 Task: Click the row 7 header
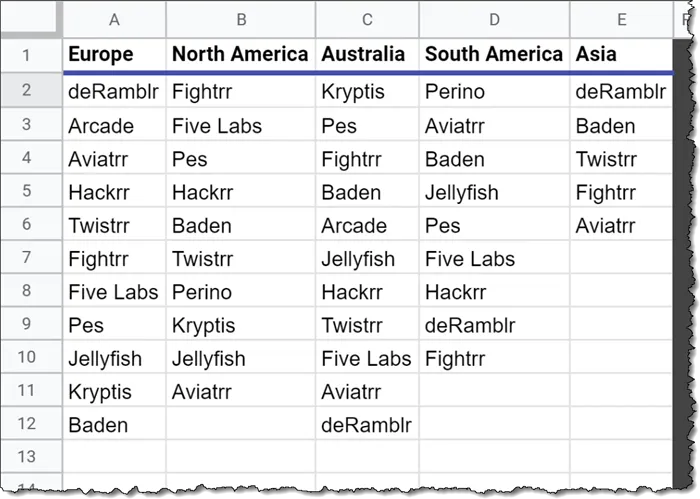pyautogui.click(x=27, y=259)
